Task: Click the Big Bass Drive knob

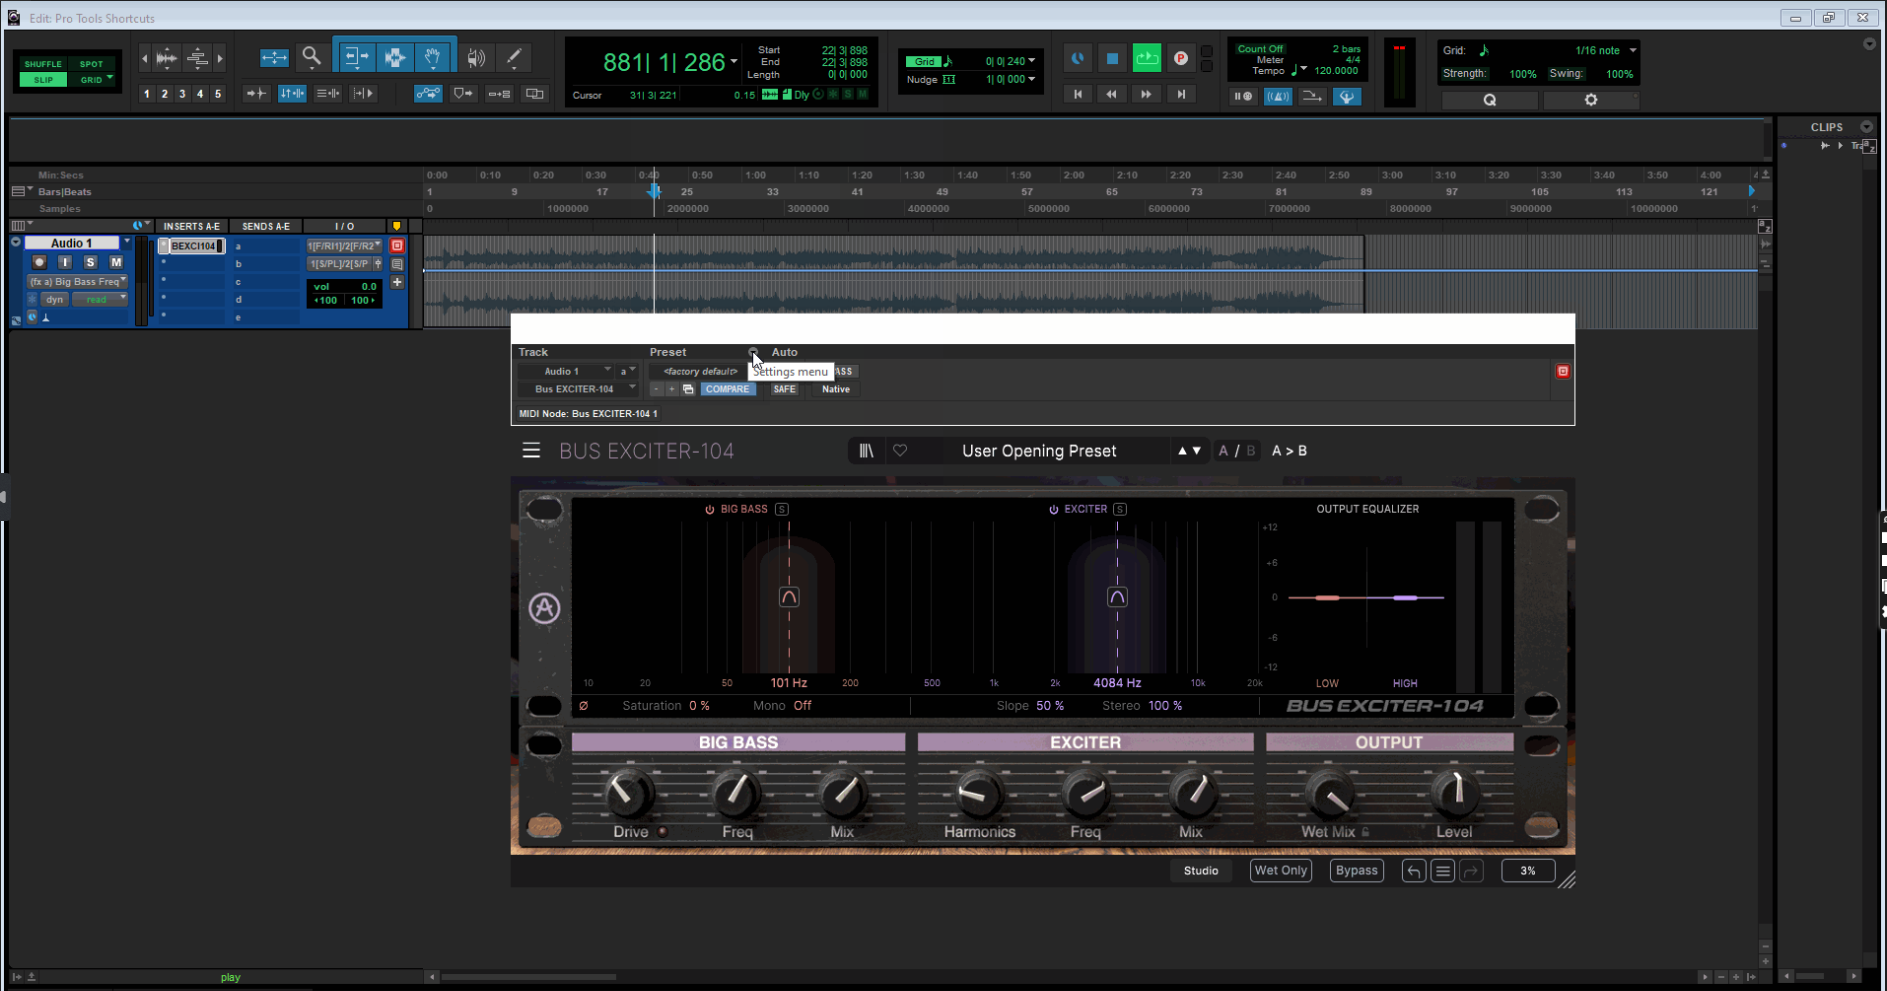Action: [629, 794]
